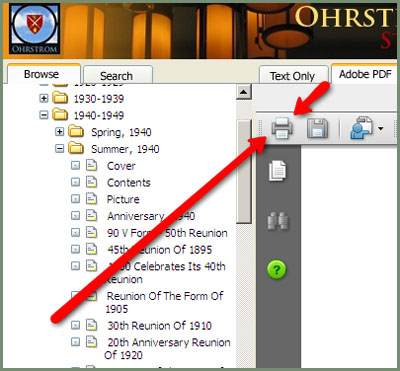400x371 pixels.
Task: Click the Spring, 1940 folder icon
Action: 76,131
